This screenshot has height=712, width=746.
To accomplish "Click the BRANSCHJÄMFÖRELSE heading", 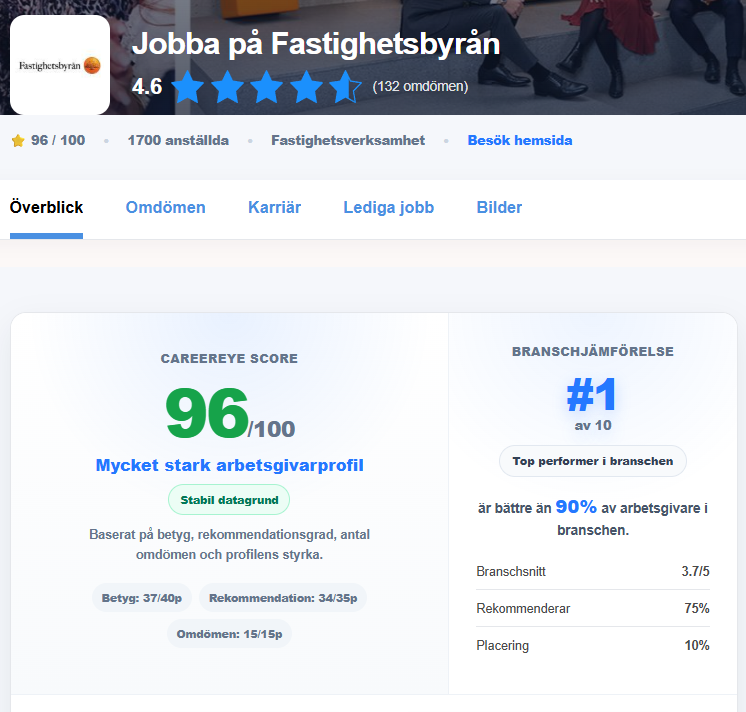I will click(593, 351).
